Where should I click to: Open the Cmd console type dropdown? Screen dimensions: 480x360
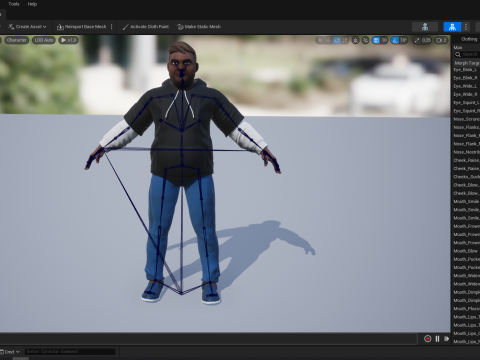coord(10,352)
